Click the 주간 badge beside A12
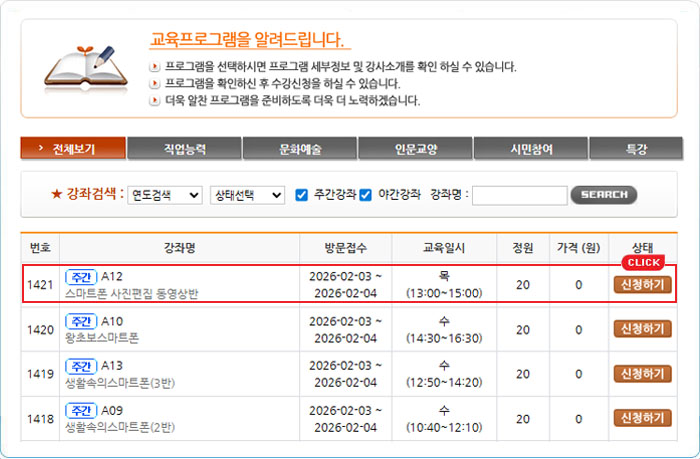 click(80, 276)
